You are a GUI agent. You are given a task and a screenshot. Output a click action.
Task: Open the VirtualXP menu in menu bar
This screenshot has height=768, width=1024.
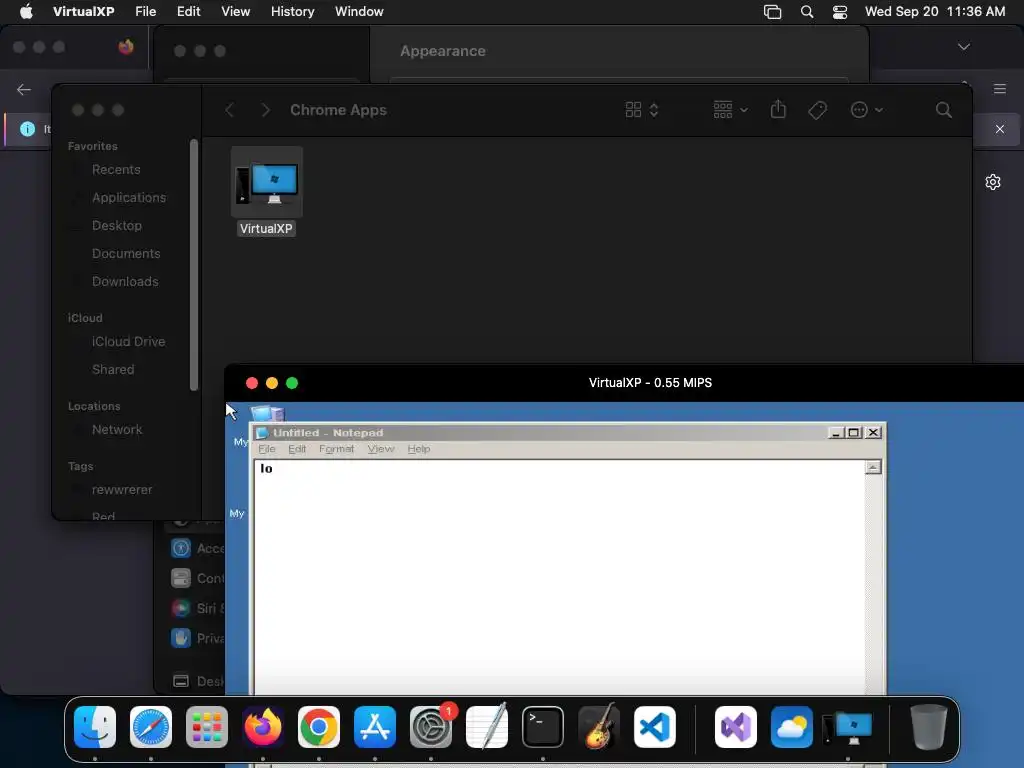click(x=84, y=11)
